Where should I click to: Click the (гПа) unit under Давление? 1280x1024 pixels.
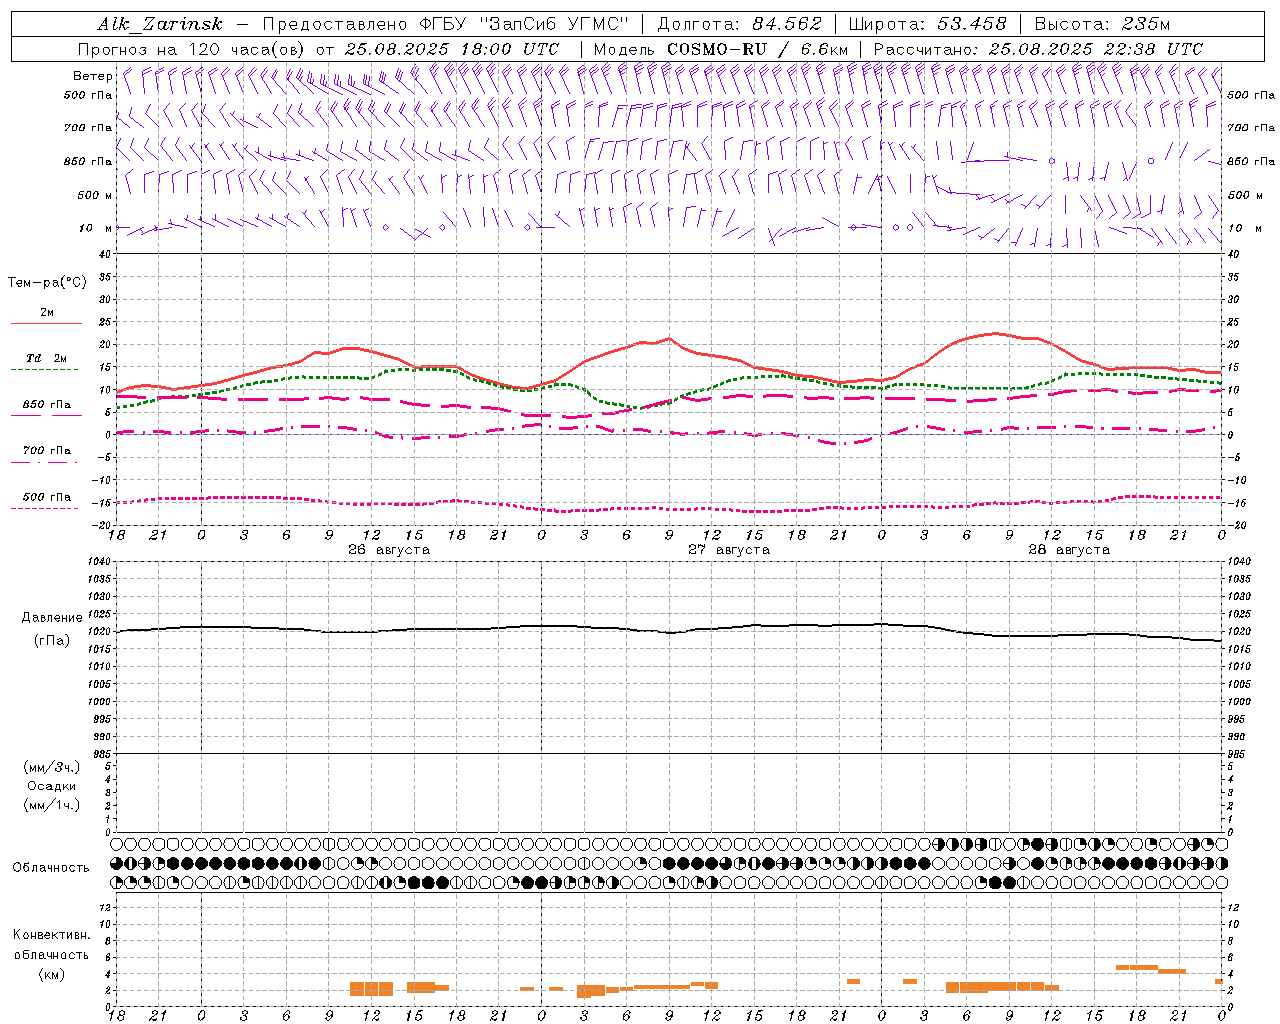(52, 641)
